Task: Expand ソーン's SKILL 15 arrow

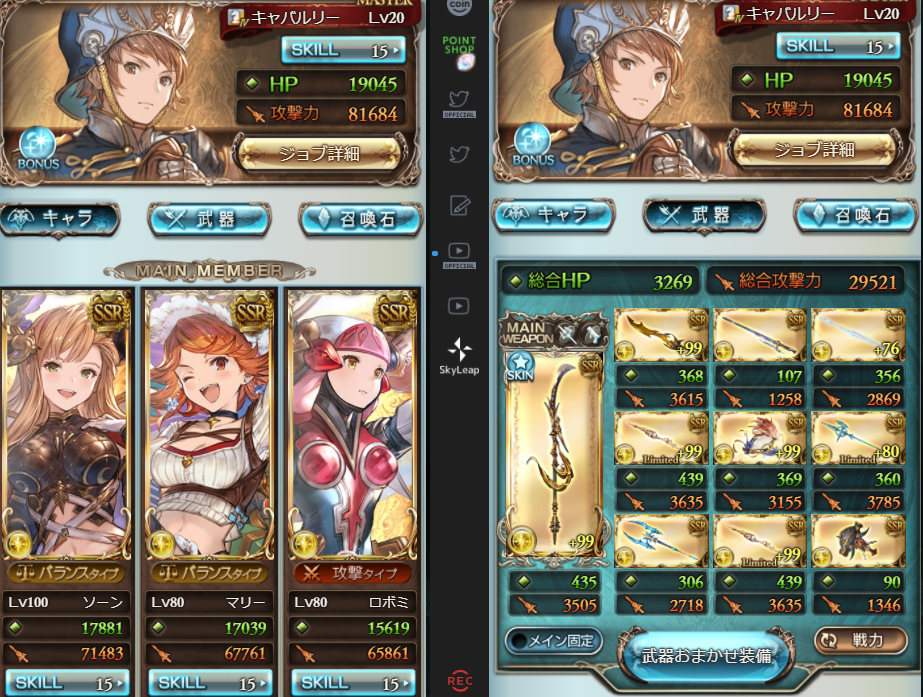Action: [x=68, y=683]
